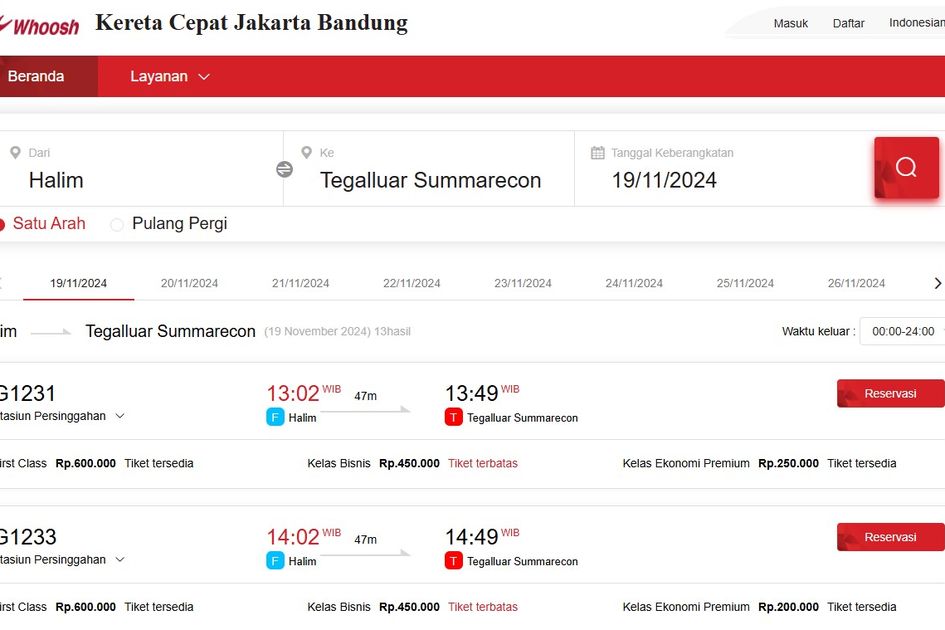The image size is (945, 630).
Task: Click G1231 Tiket terbatas label
Action: [483, 464]
